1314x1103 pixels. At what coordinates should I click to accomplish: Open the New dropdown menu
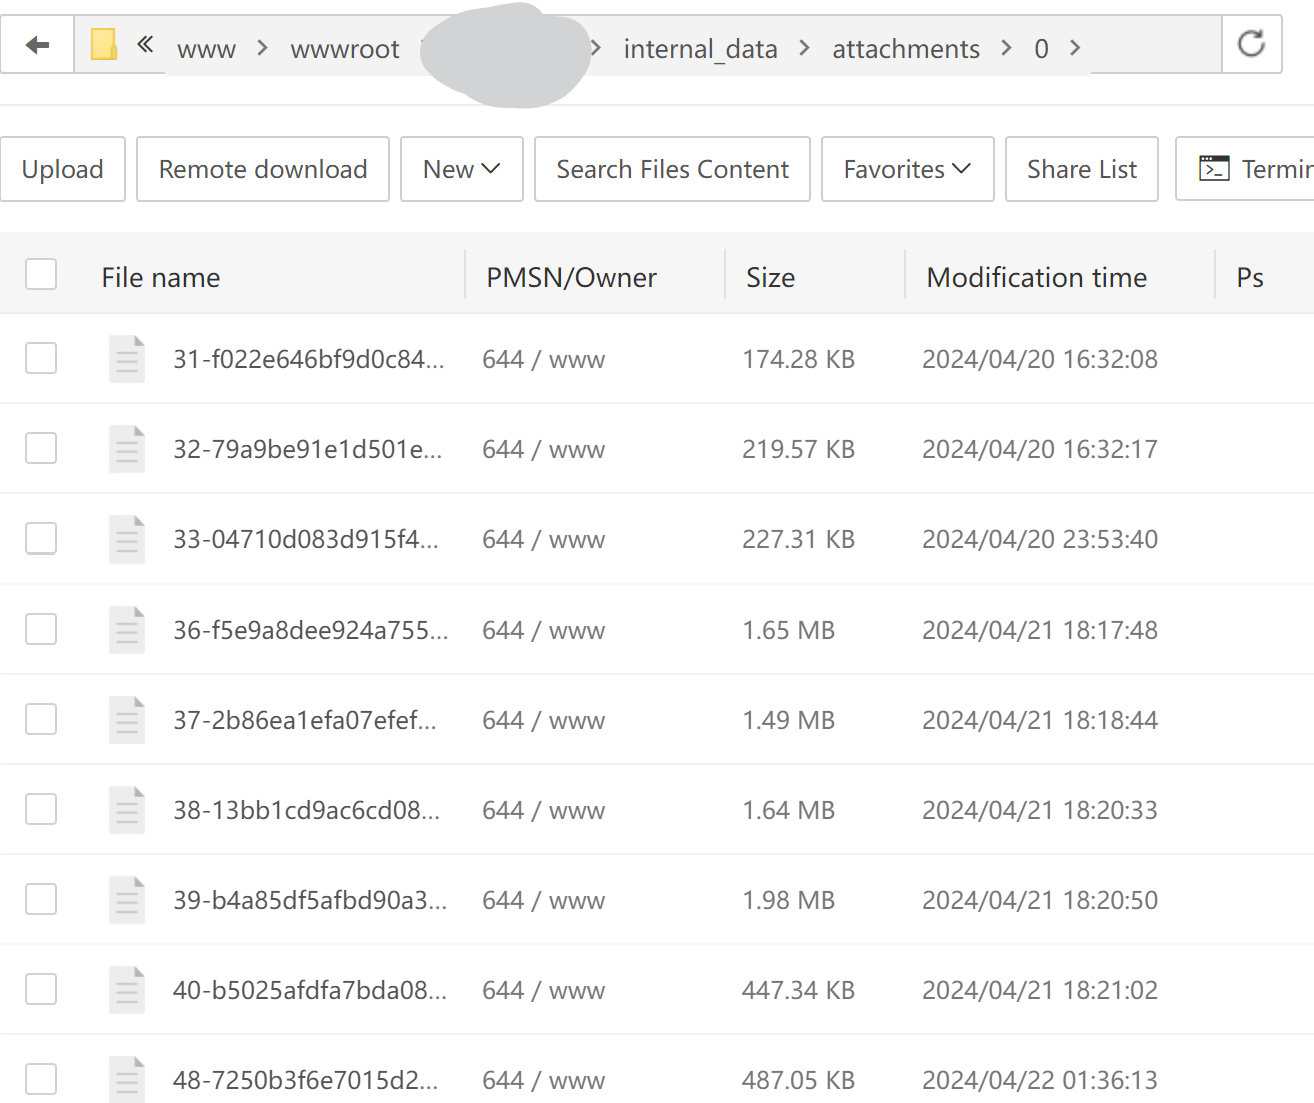tap(462, 169)
